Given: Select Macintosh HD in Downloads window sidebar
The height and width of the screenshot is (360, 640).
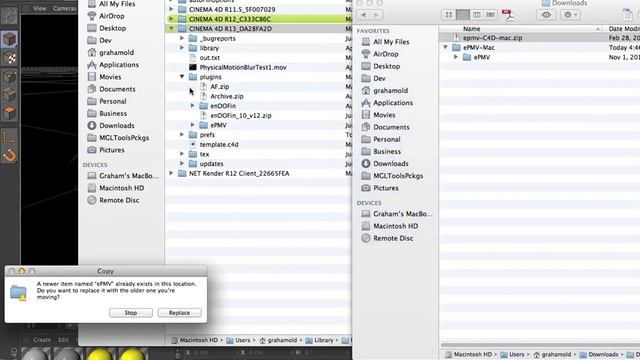Looking at the screenshot, I should click(396, 226).
